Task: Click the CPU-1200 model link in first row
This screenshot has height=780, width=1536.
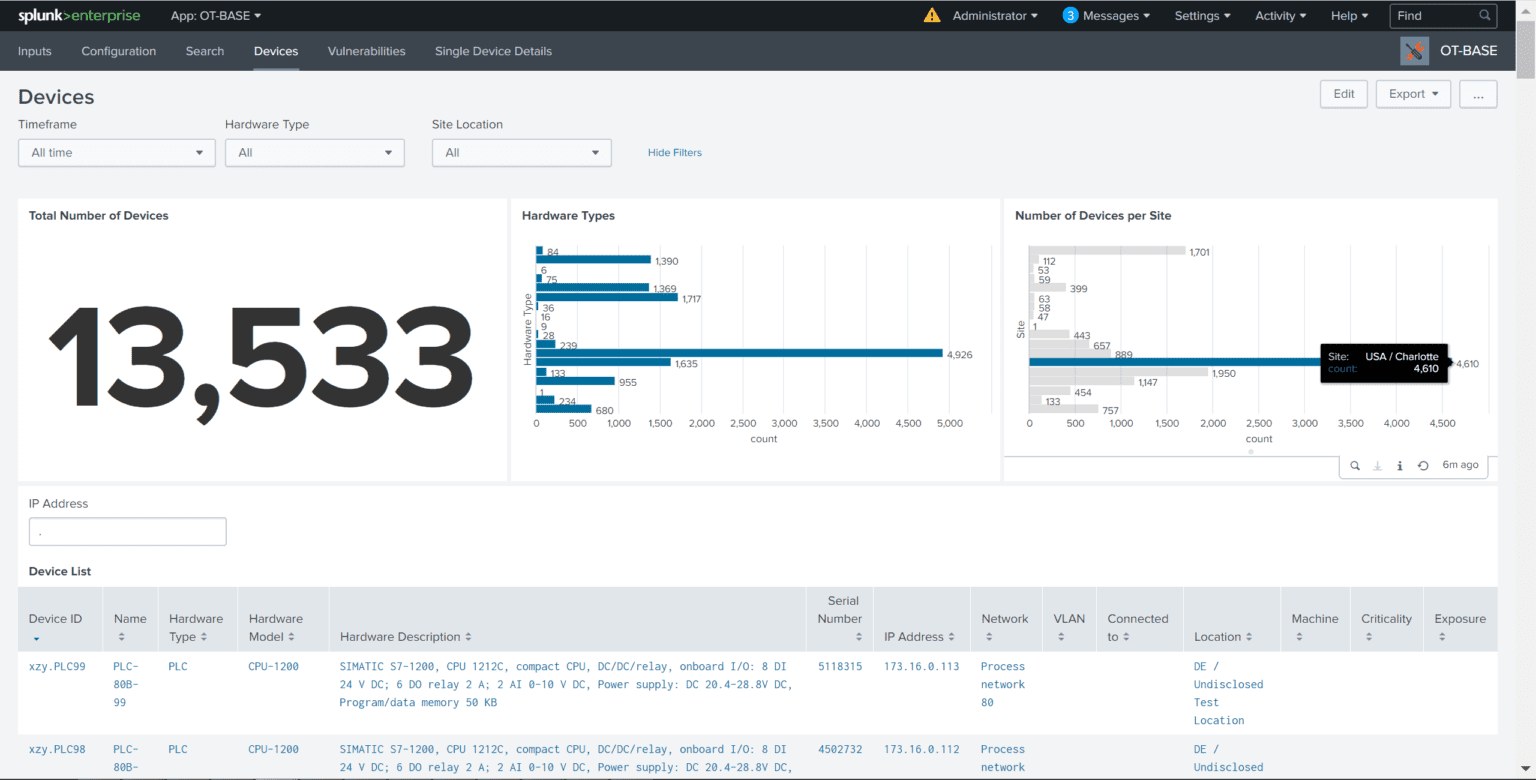Action: click(x=274, y=666)
